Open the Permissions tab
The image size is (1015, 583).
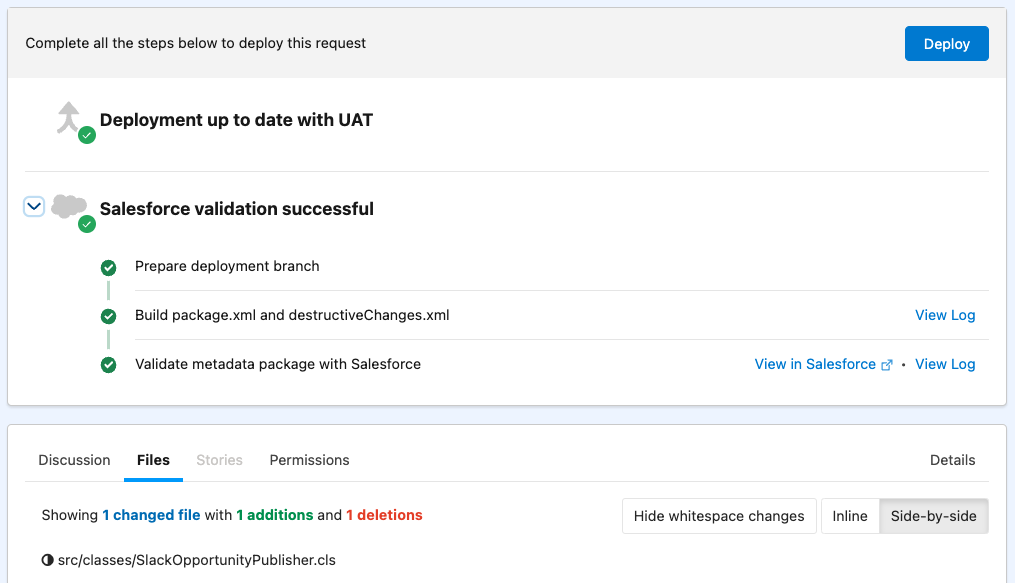pos(309,460)
